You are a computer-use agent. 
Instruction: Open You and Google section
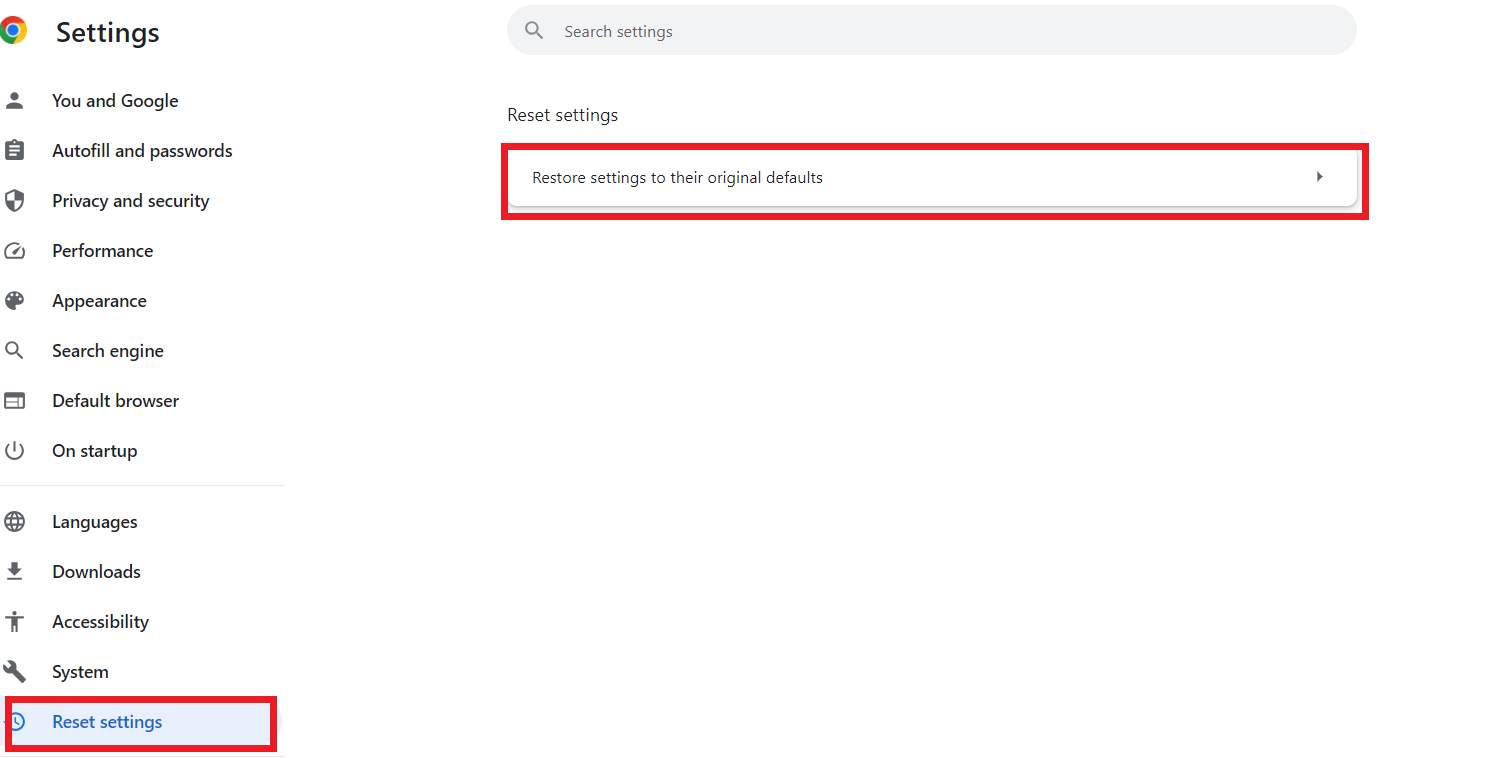115,100
